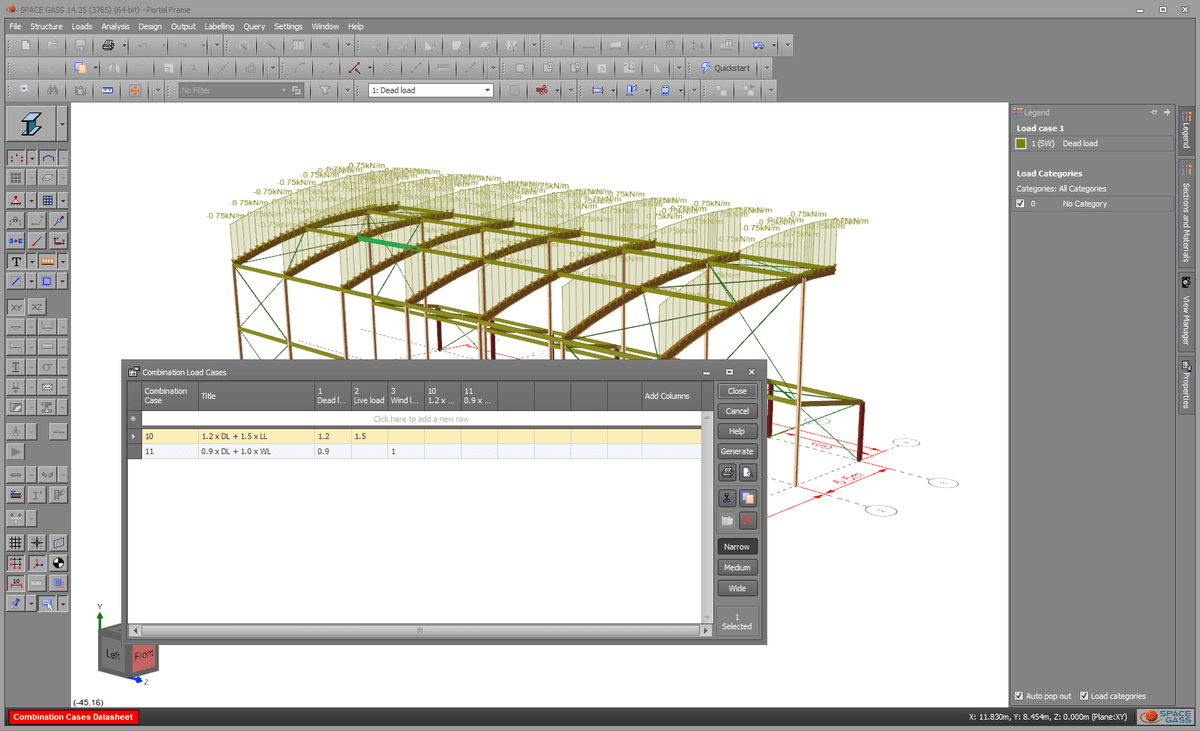The height and width of the screenshot is (731, 1200).
Task: Click the Generate button
Action: 737,451
